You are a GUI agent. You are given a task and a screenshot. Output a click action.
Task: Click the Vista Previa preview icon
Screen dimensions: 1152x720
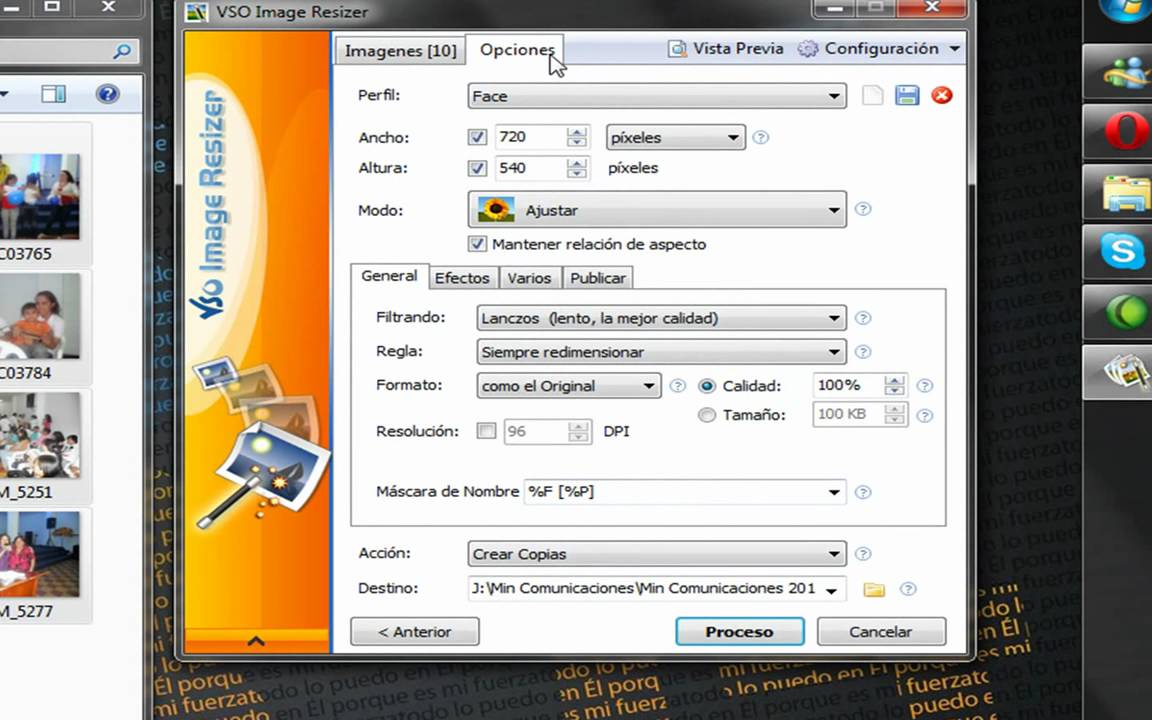677,49
